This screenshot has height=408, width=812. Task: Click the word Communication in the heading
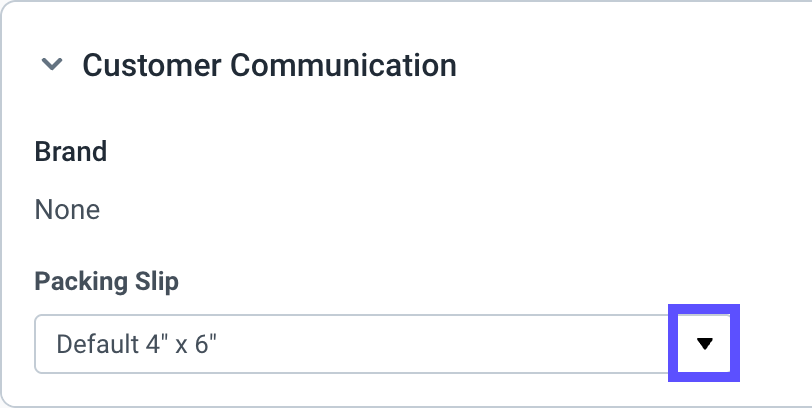[x=343, y=65]
